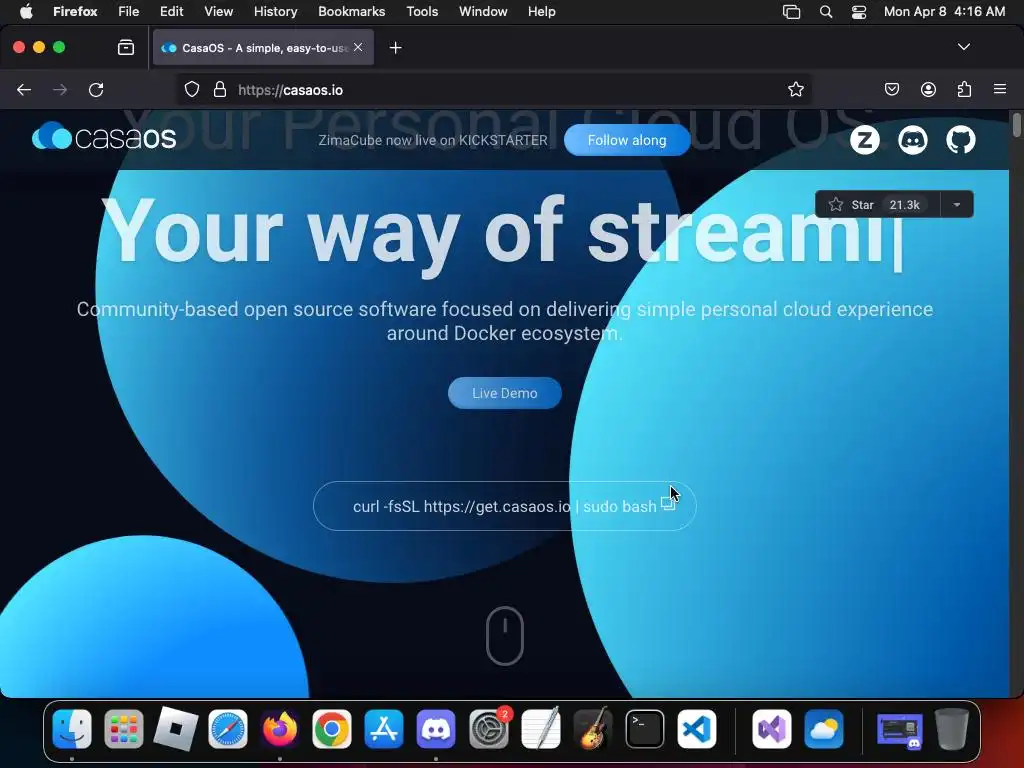1024x768 pixels.
Task: Open Control Center in menu bar
Action: tap(859, 12)
